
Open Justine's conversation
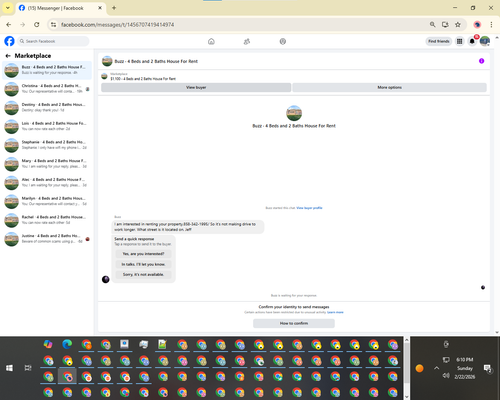(x=47, y=239)
